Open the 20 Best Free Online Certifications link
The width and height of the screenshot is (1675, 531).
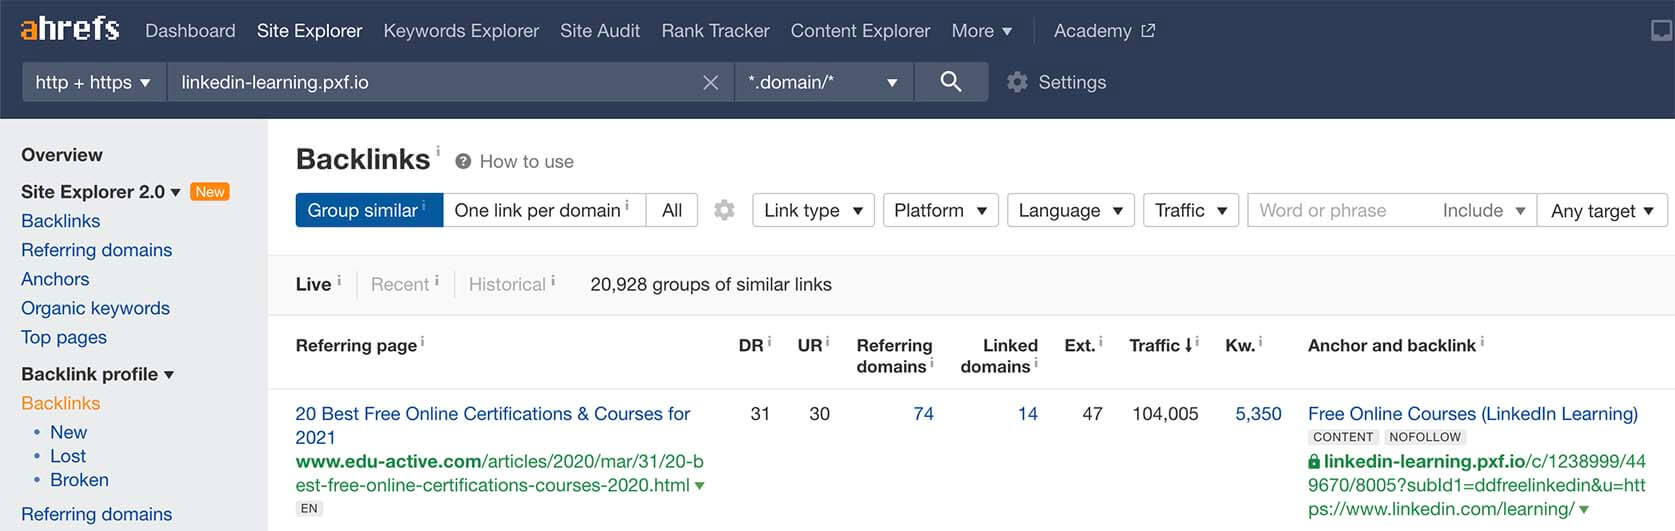point(493,425)
